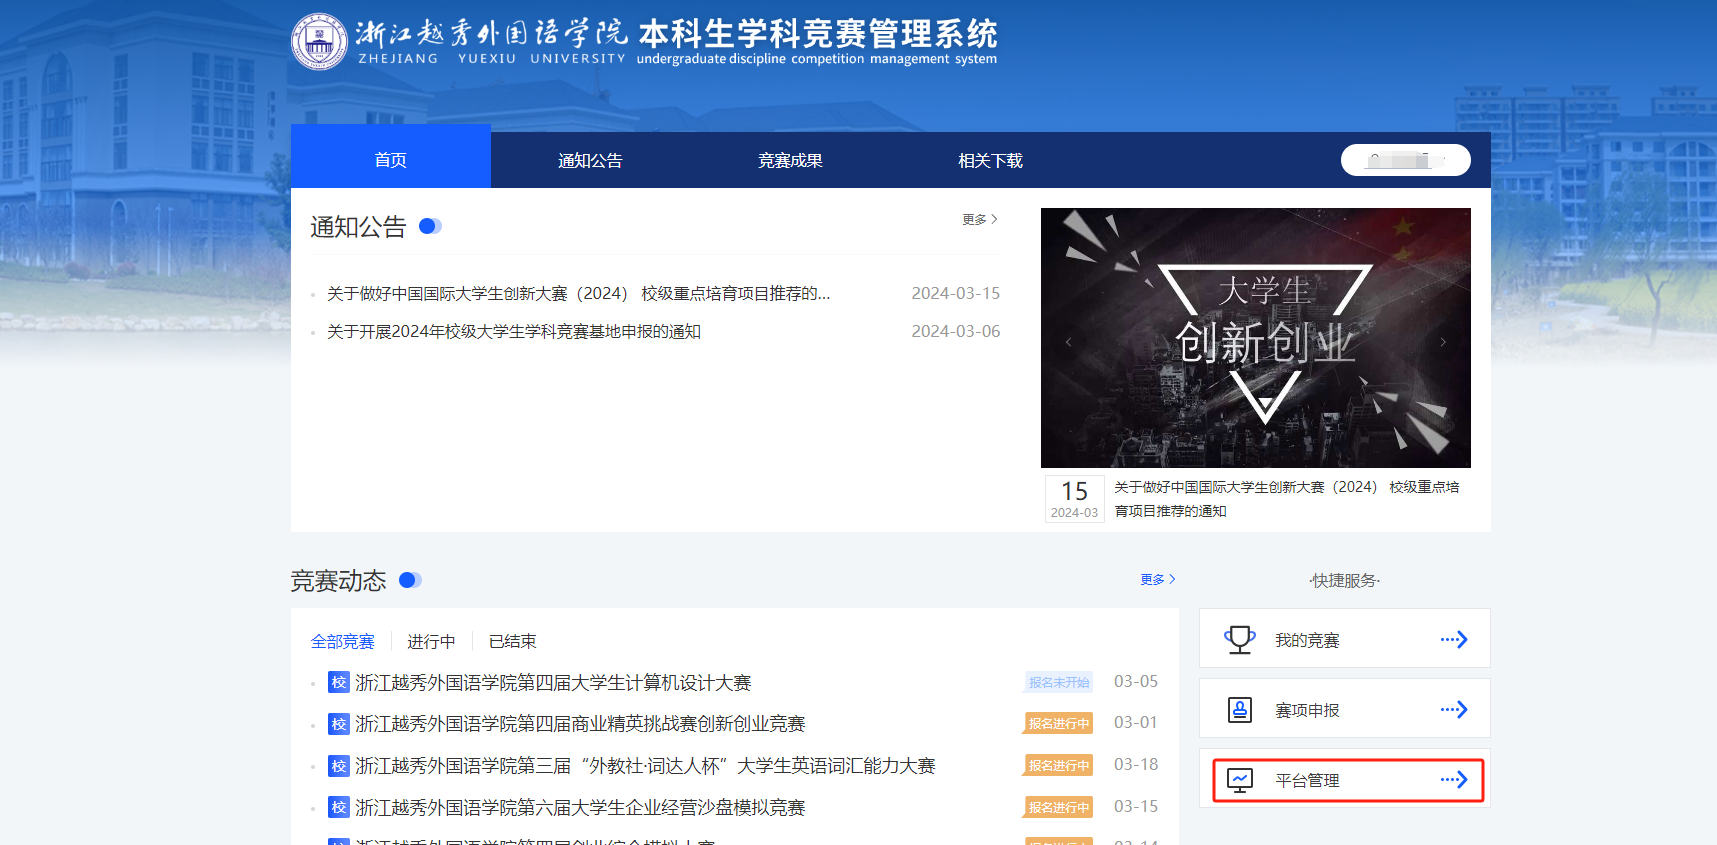Click 报名未开始 status tag
This screenshot has width=1717, height=845.
[x=1059, y=682]
